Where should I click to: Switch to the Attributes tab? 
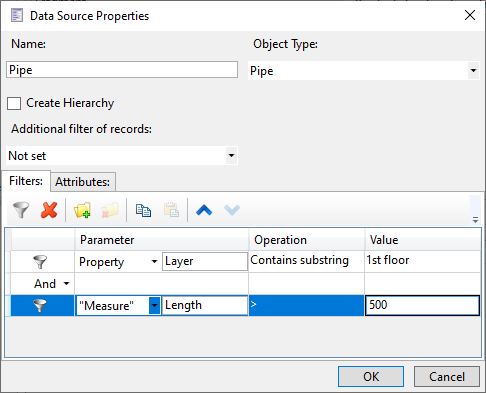(83, 182)
